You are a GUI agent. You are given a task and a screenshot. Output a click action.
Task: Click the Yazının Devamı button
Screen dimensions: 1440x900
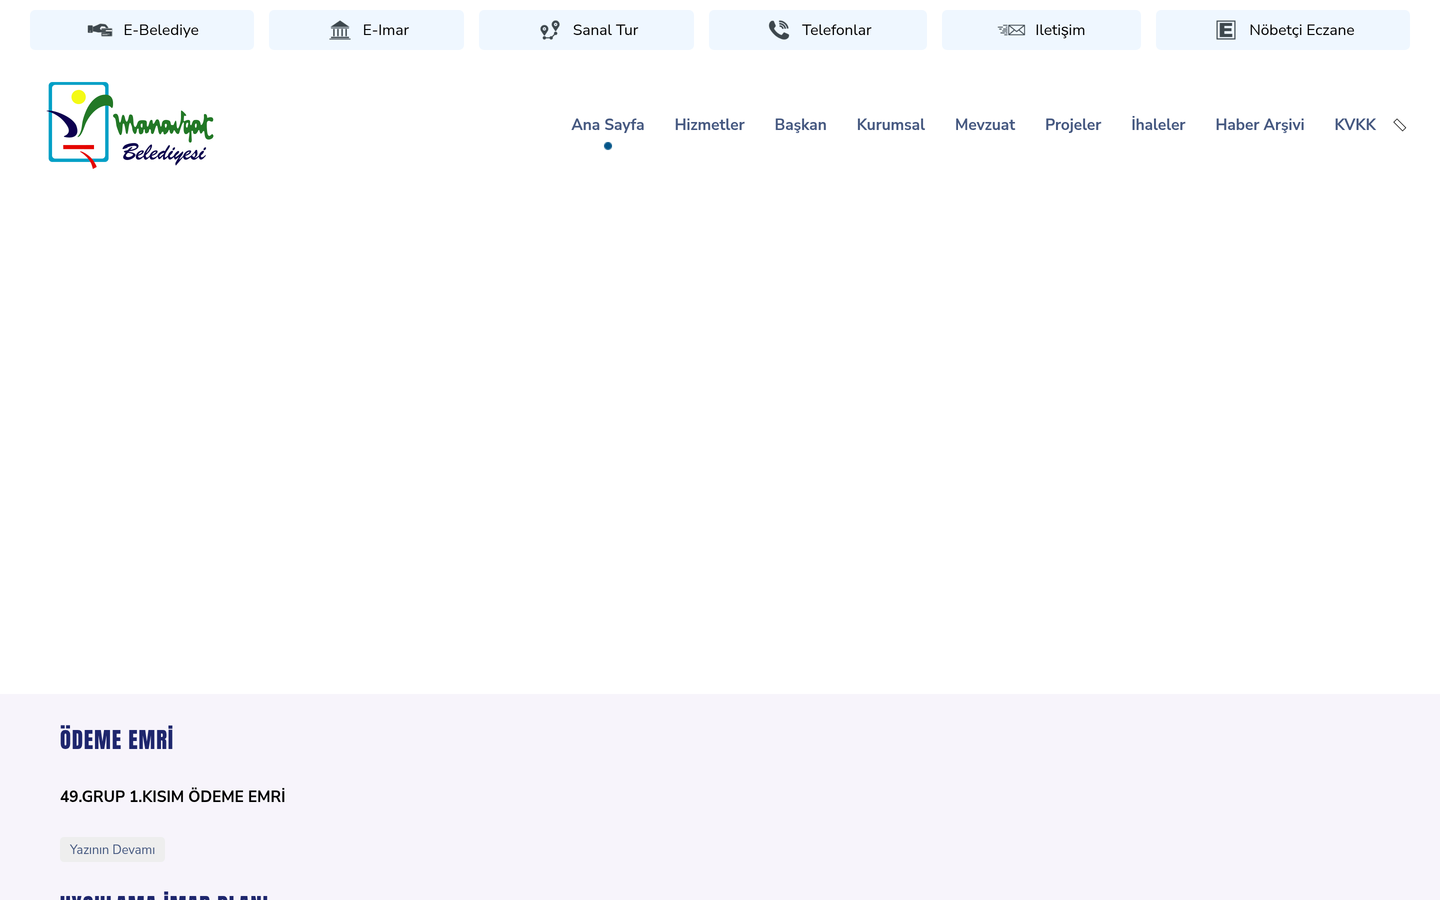click(x=112, y=849)
